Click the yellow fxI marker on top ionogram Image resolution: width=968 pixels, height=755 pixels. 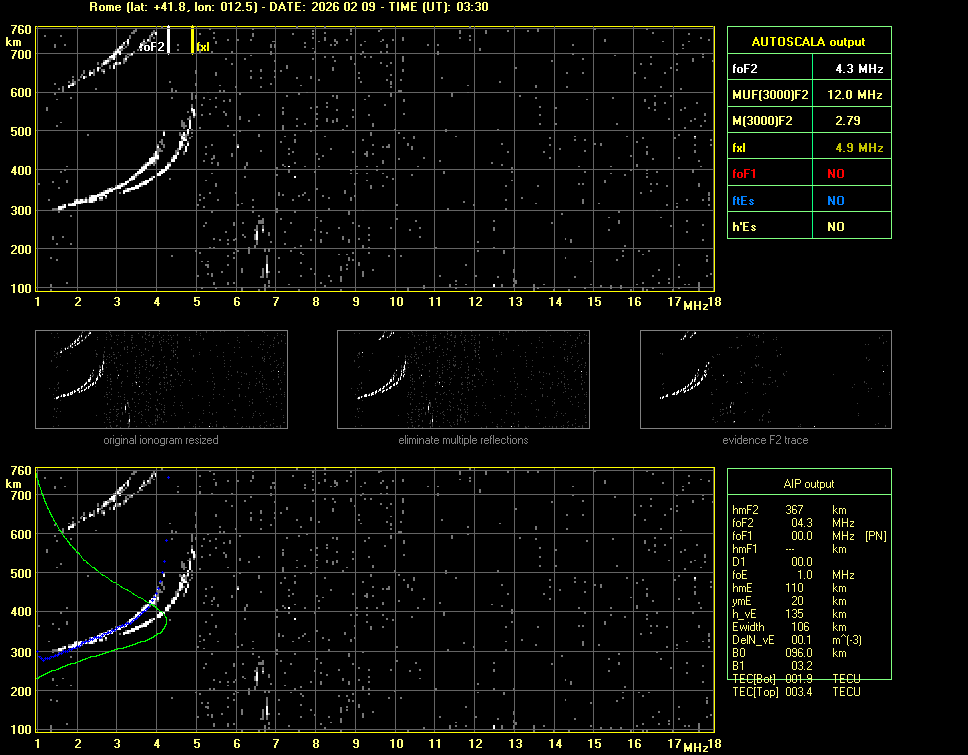coord(193,40)
